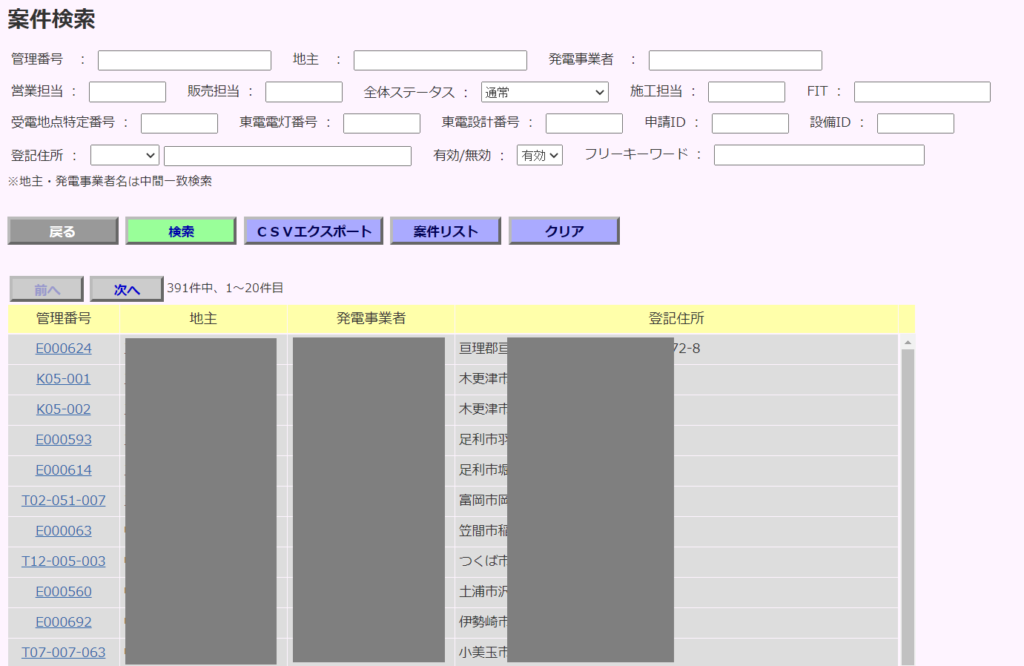Open the 有効/無効 dropdown
The width and height of the screenshot is (1024, 666).
[x=540, y=155]
